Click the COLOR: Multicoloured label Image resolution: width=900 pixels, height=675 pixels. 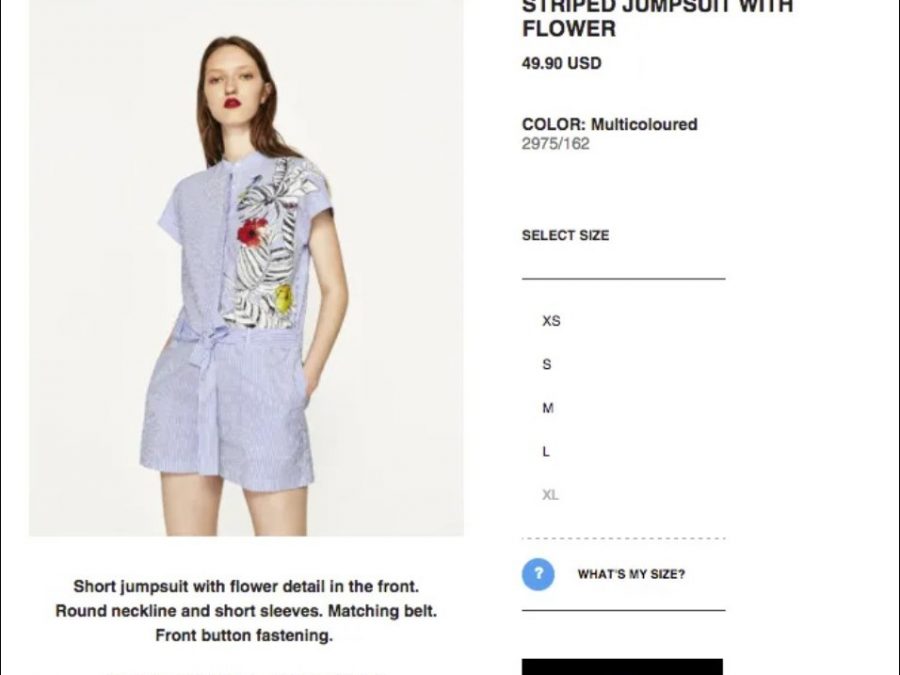610,125
